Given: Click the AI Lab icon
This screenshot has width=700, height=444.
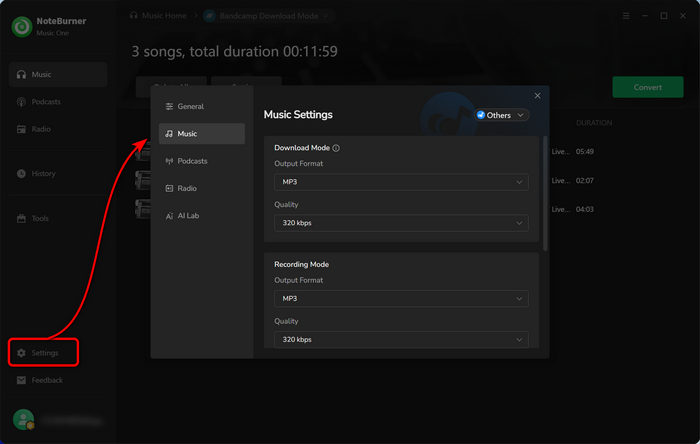Looking at the screenshot, I should (x=169, y=216).
